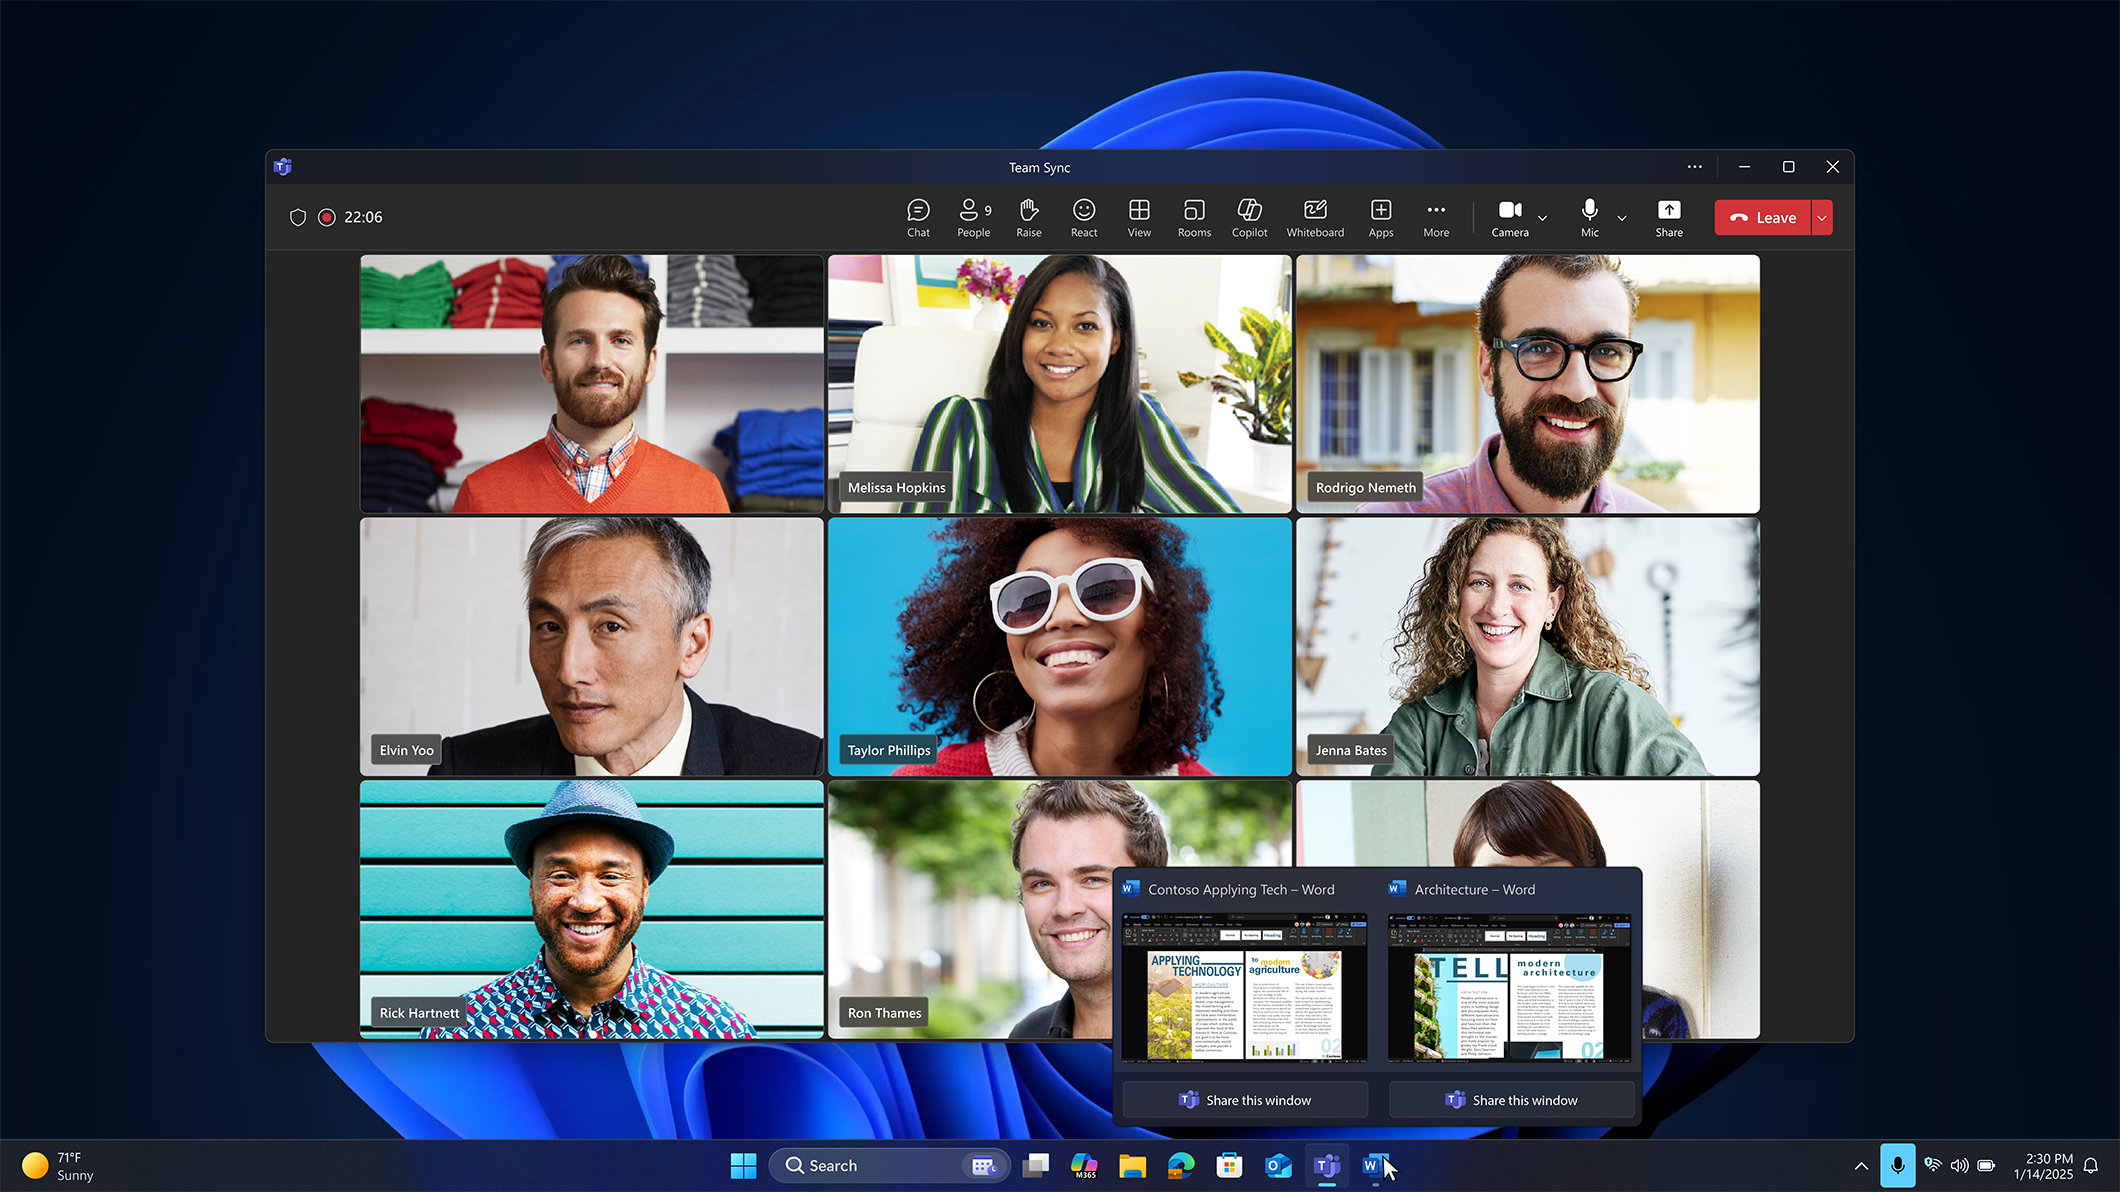Viewport: 2120px width, 1192px height.
Task: Select Jenna Bates' video tile
Action: point(1528,647)
